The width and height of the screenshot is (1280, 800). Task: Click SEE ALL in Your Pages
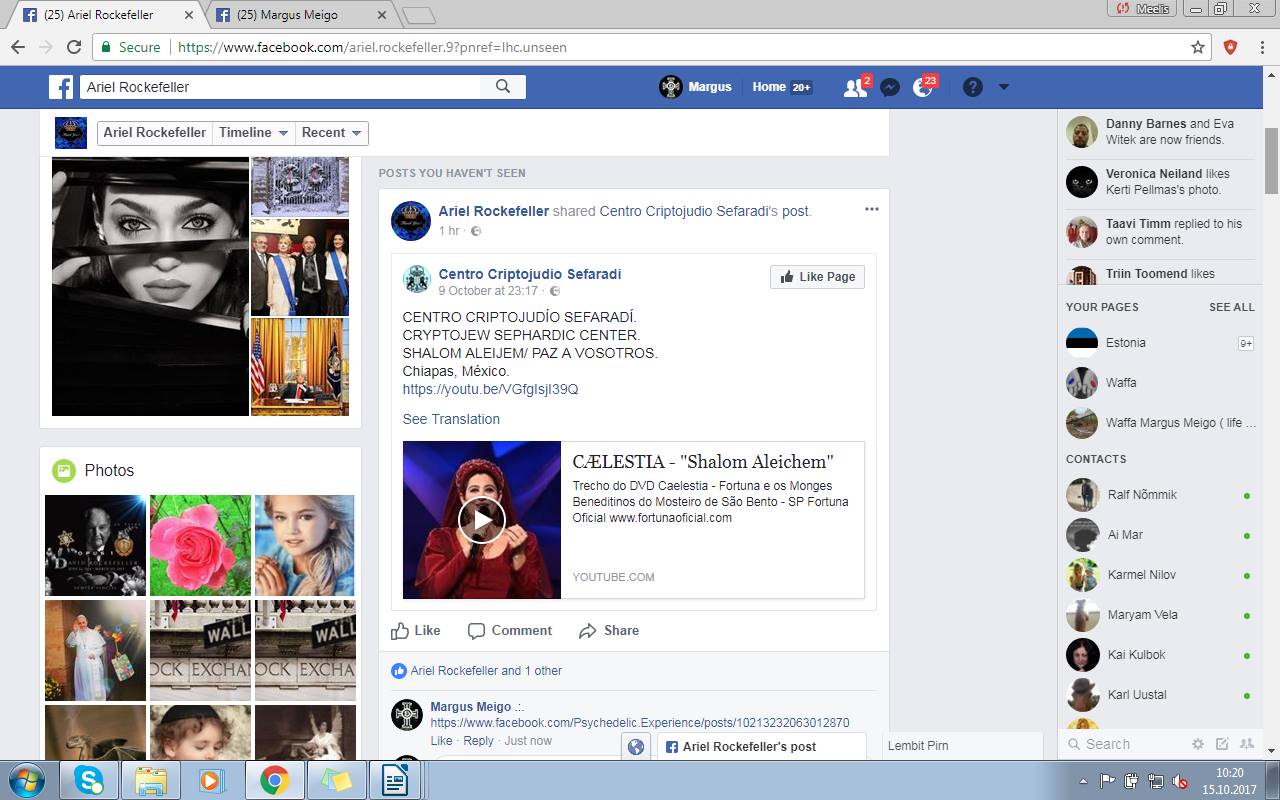[x=1231, y=307]
